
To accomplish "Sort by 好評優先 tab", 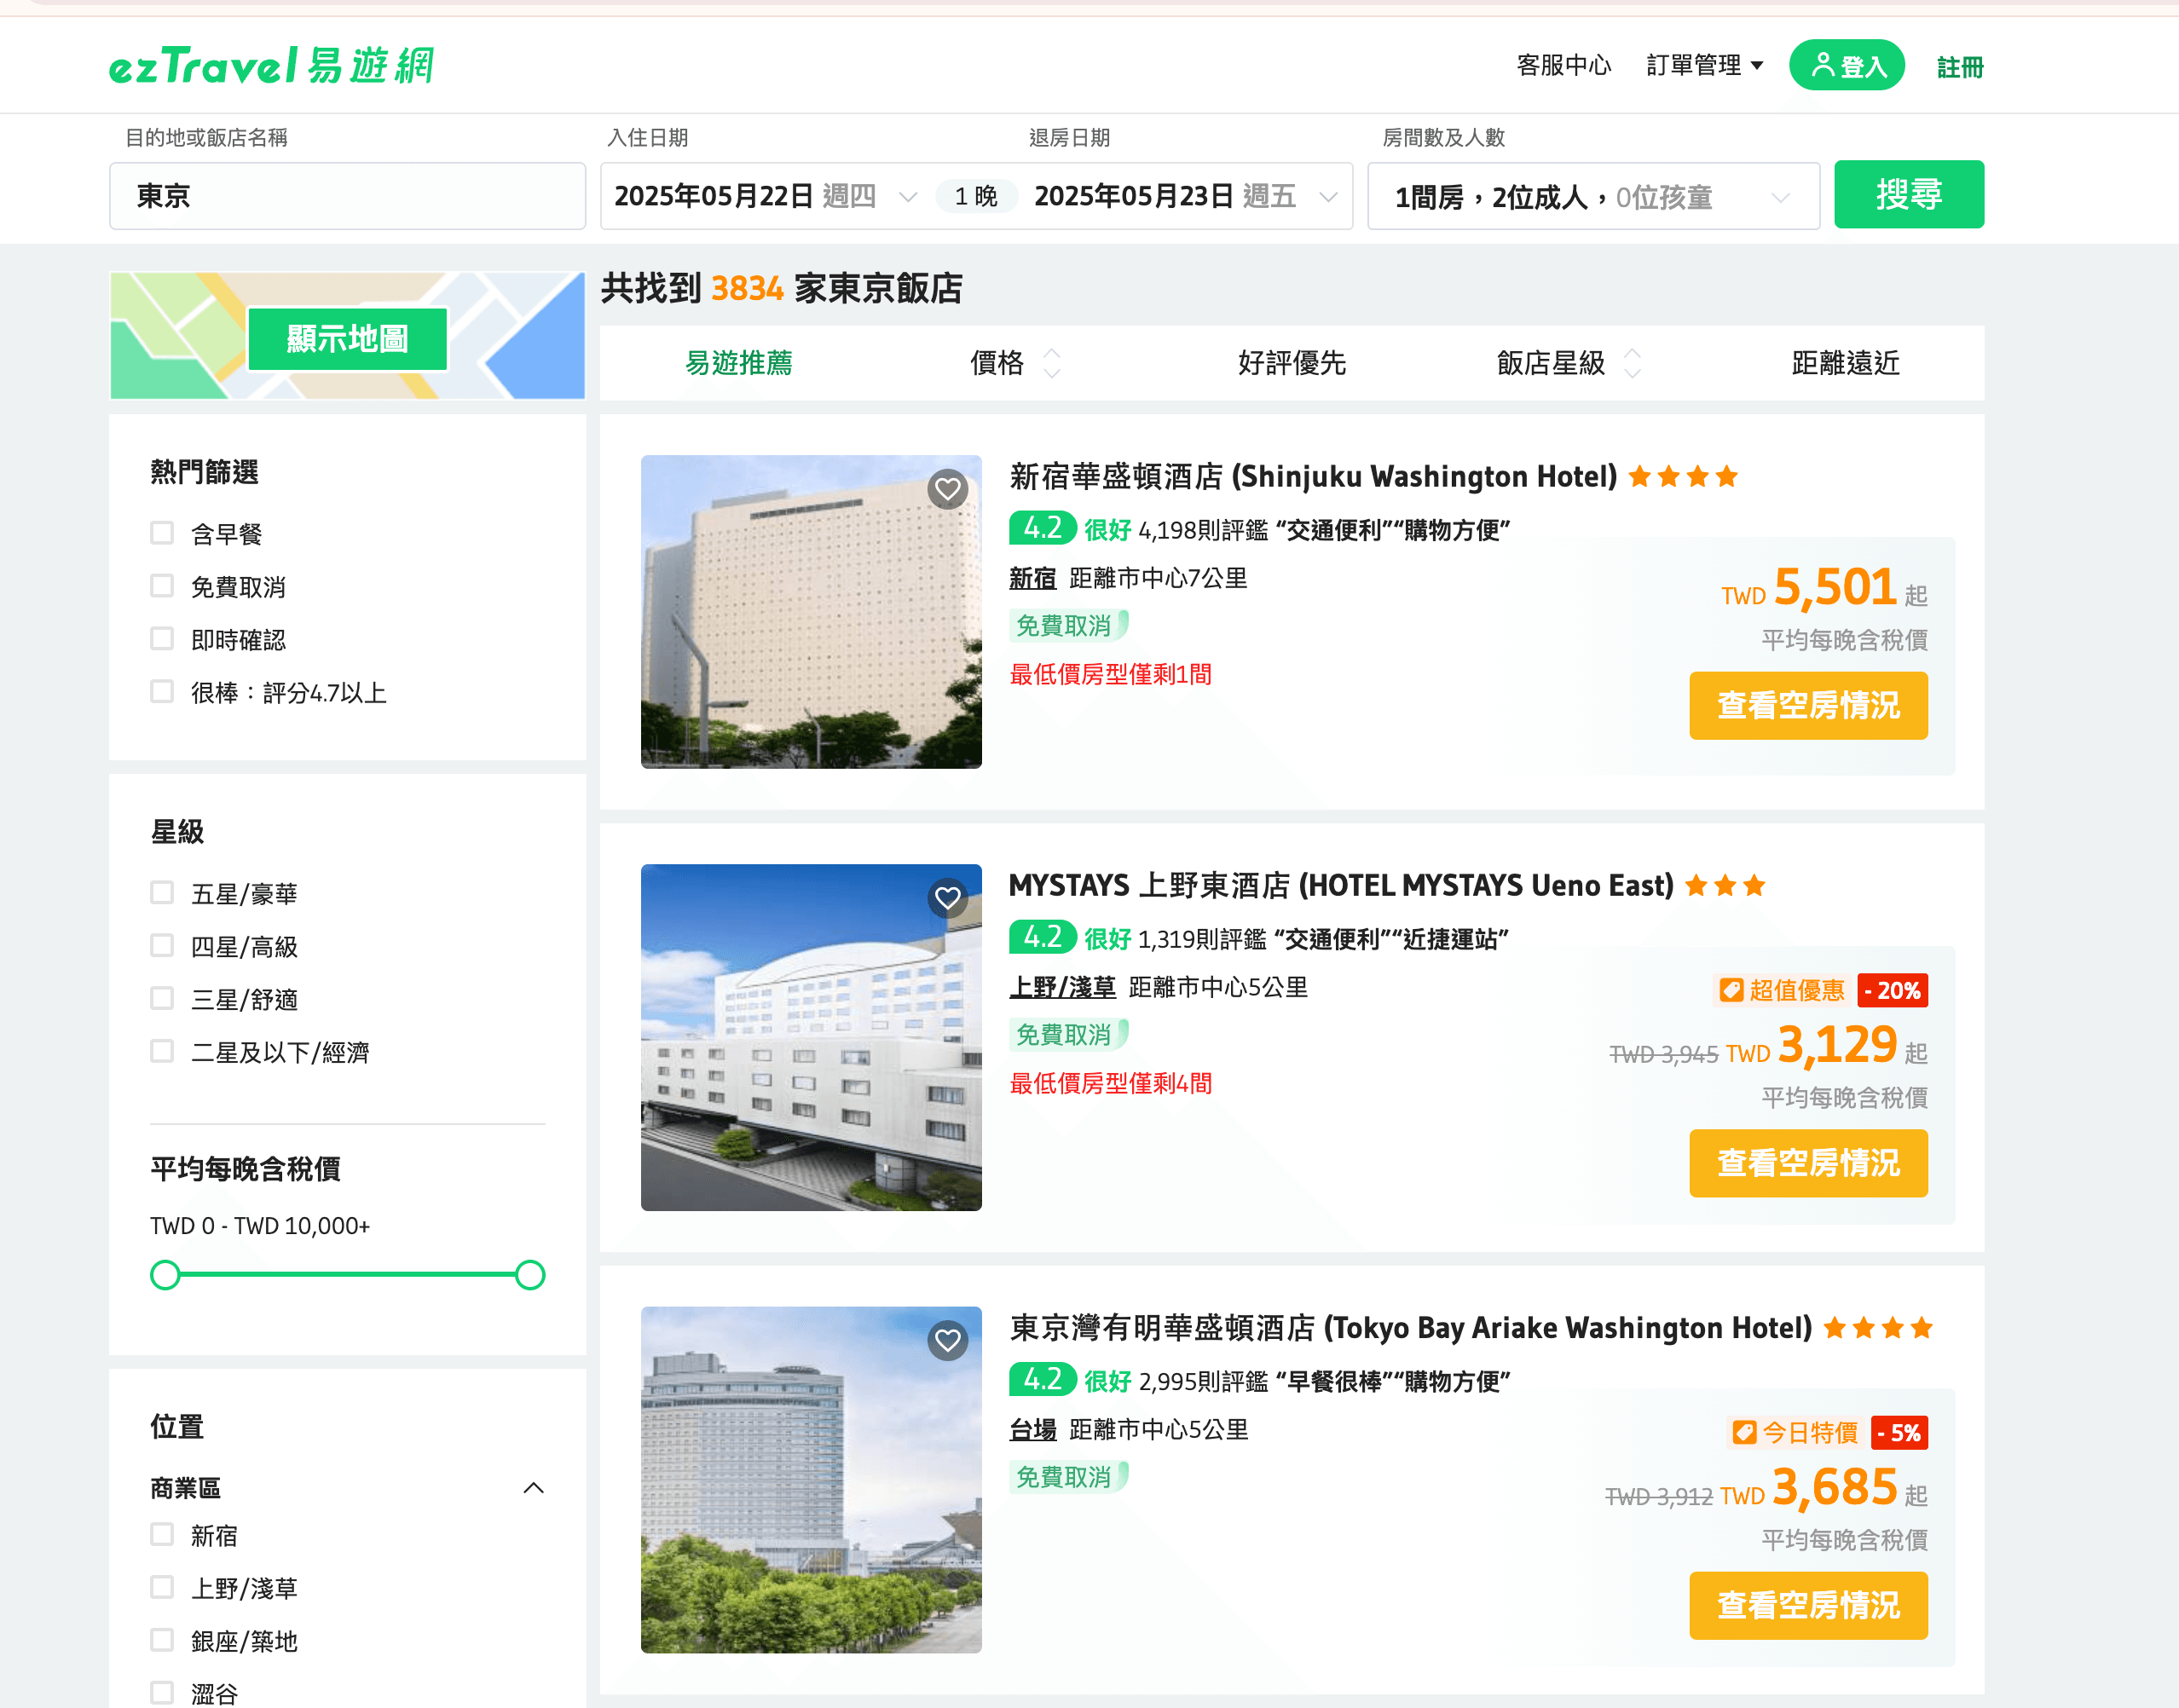I will (1291, 363).
